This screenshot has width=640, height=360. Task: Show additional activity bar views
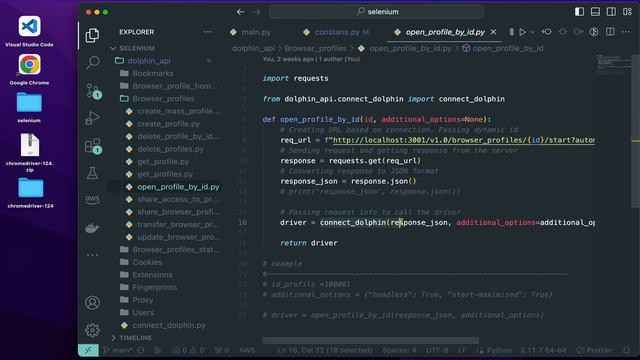coord(92,255)
